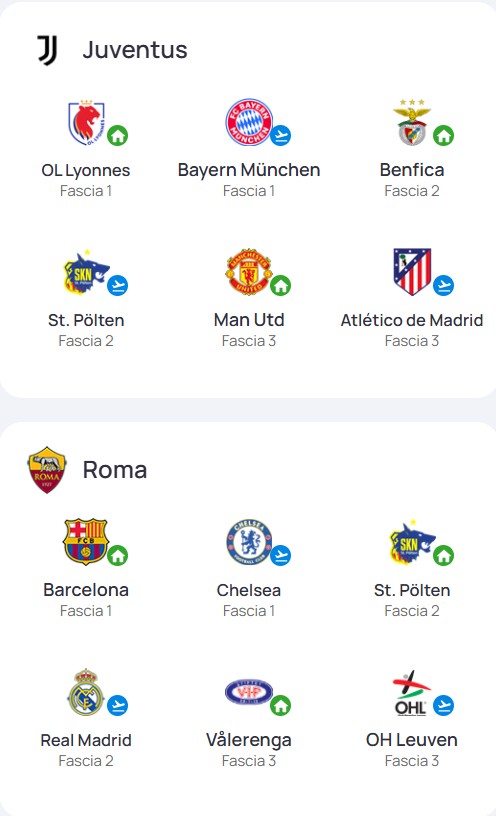Select the OL Lyonnes team crest
The width and height of the screenshot is (496, 816).
[x=86, y=123]
